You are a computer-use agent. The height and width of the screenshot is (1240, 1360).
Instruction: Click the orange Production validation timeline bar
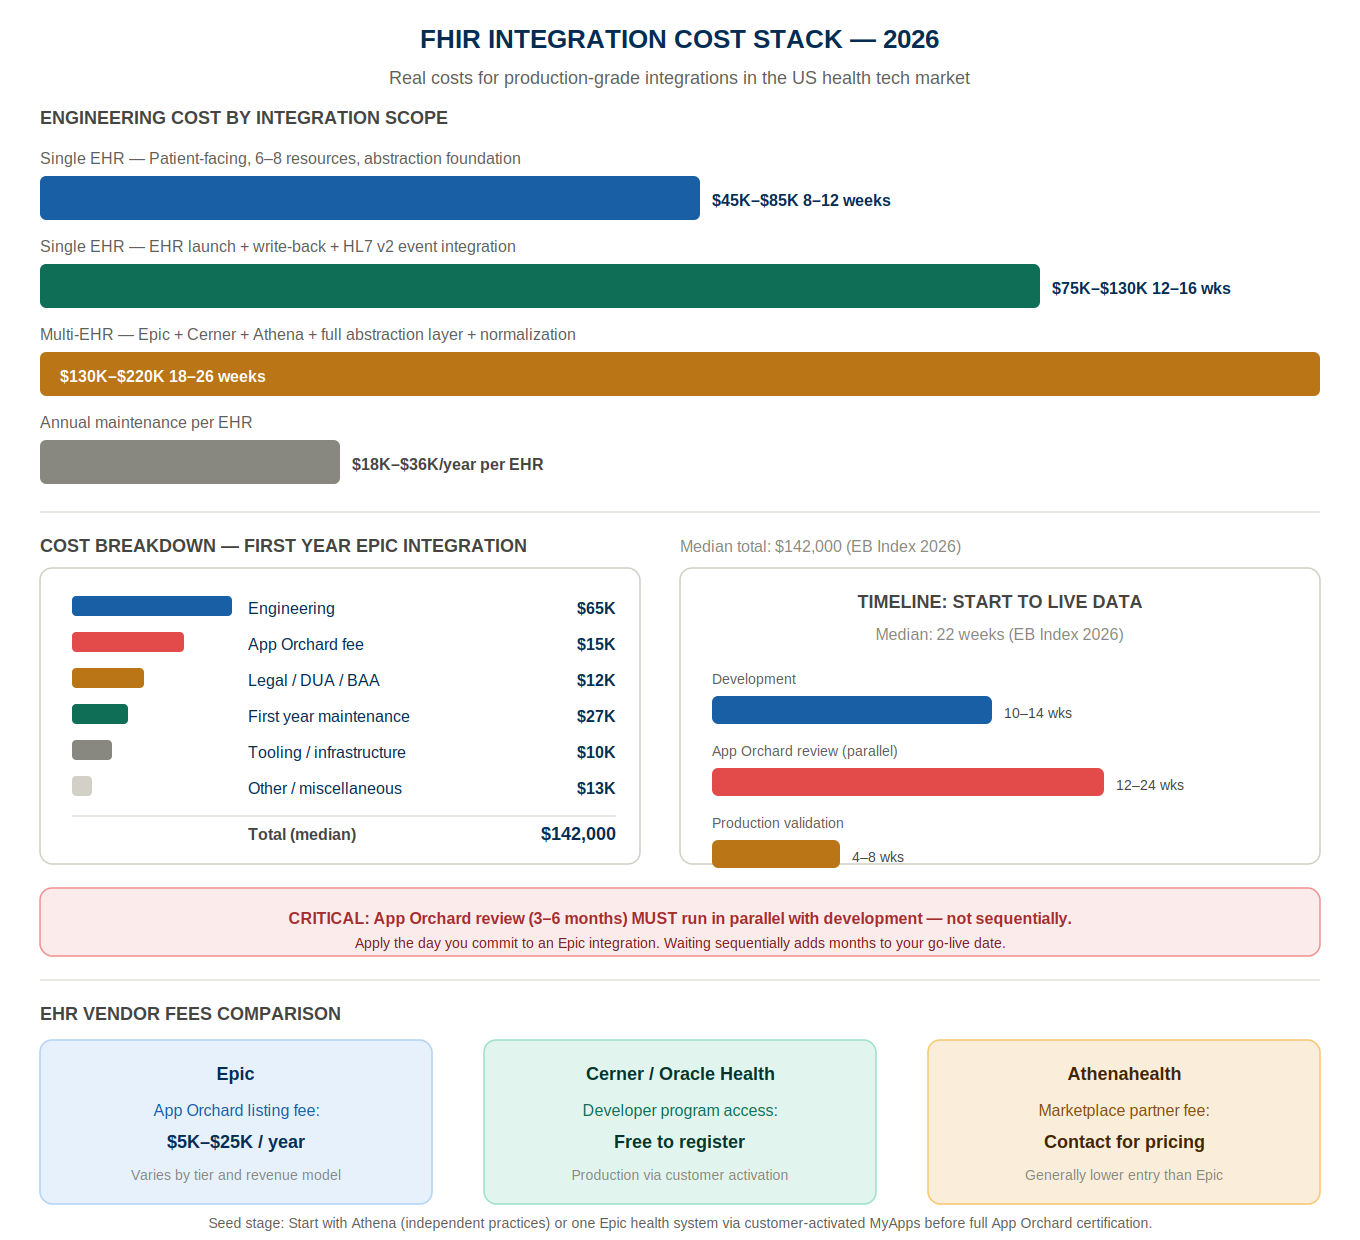(x=776, y=853)
